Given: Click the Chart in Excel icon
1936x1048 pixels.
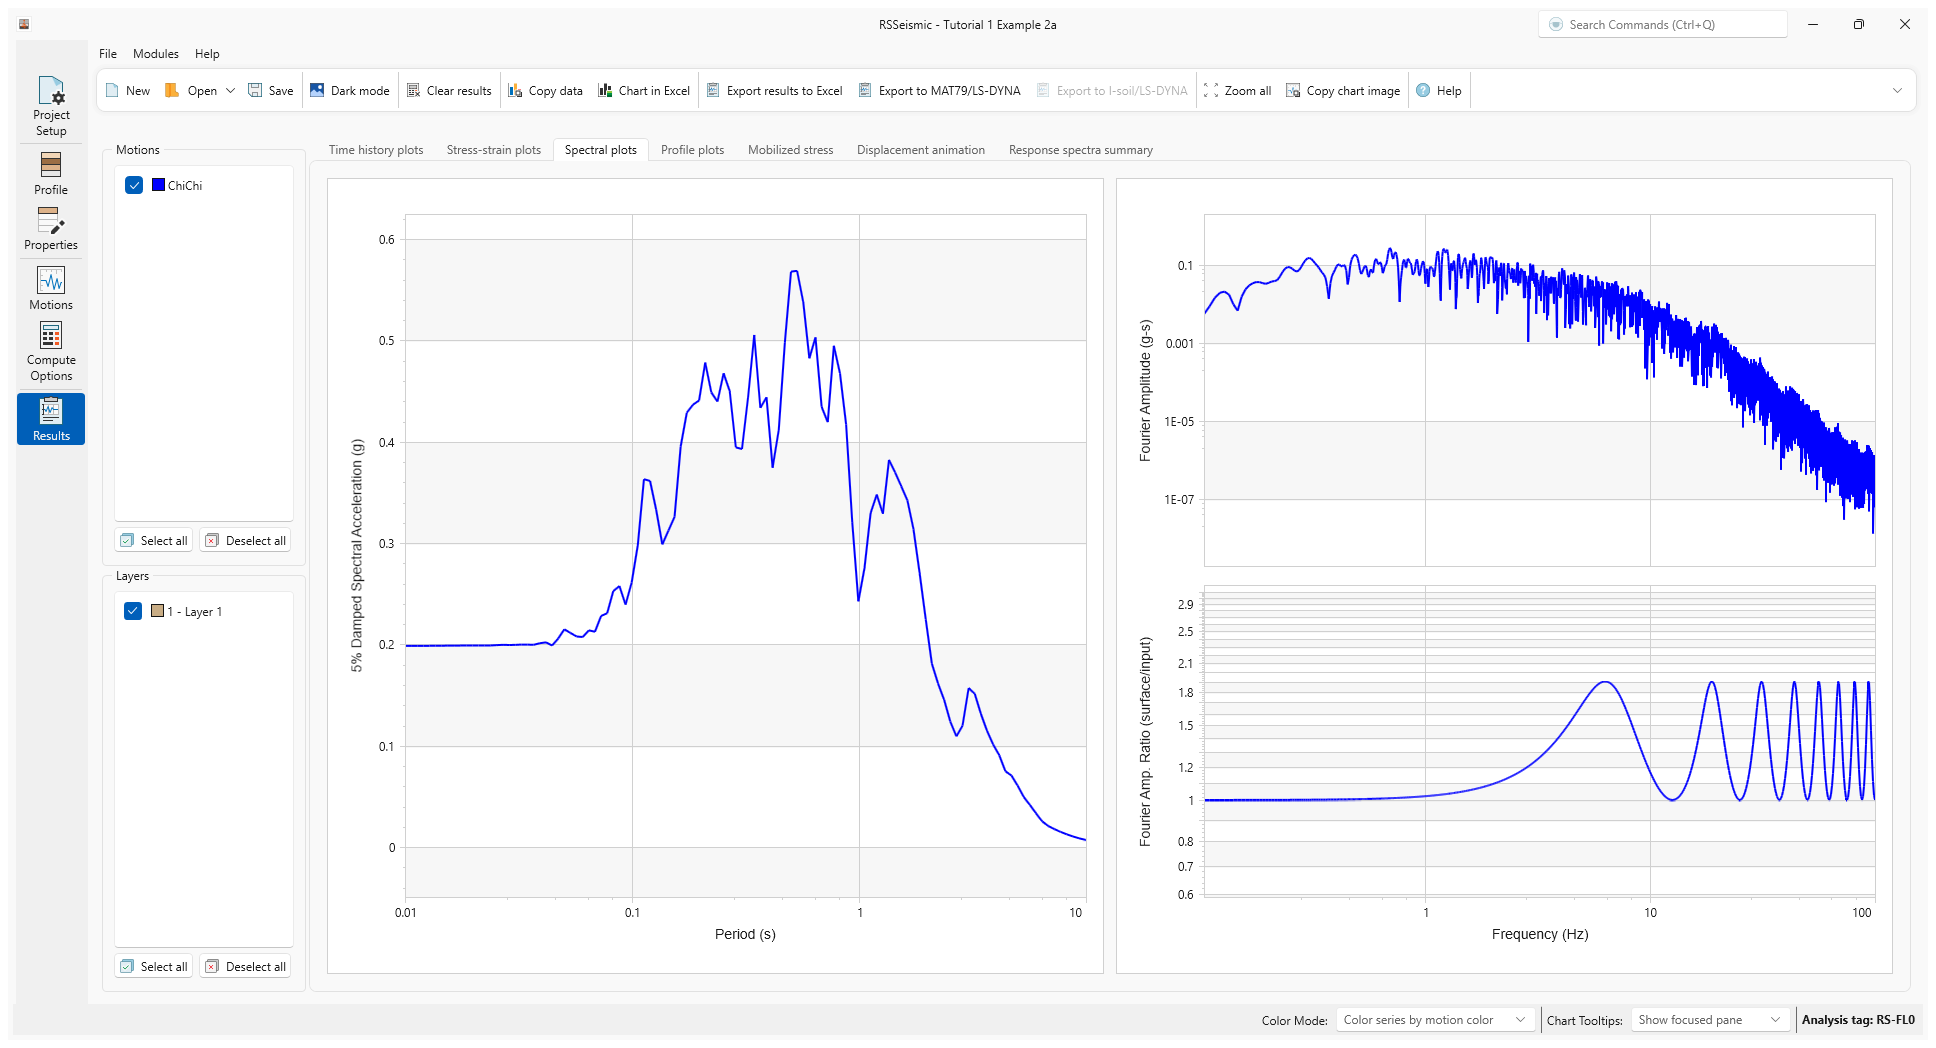Looking at the screenshot, I should [605, 91].
